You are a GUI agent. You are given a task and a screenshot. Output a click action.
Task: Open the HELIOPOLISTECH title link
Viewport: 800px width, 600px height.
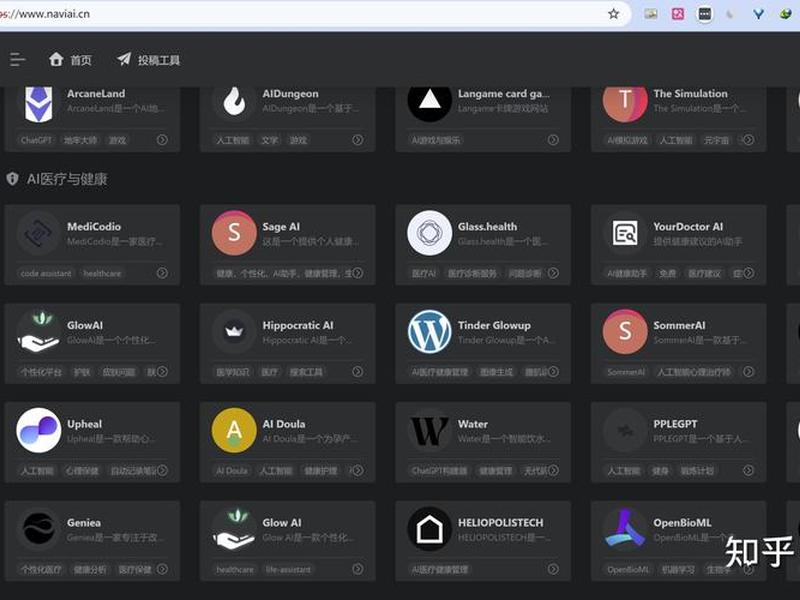(x=501, y=522)
